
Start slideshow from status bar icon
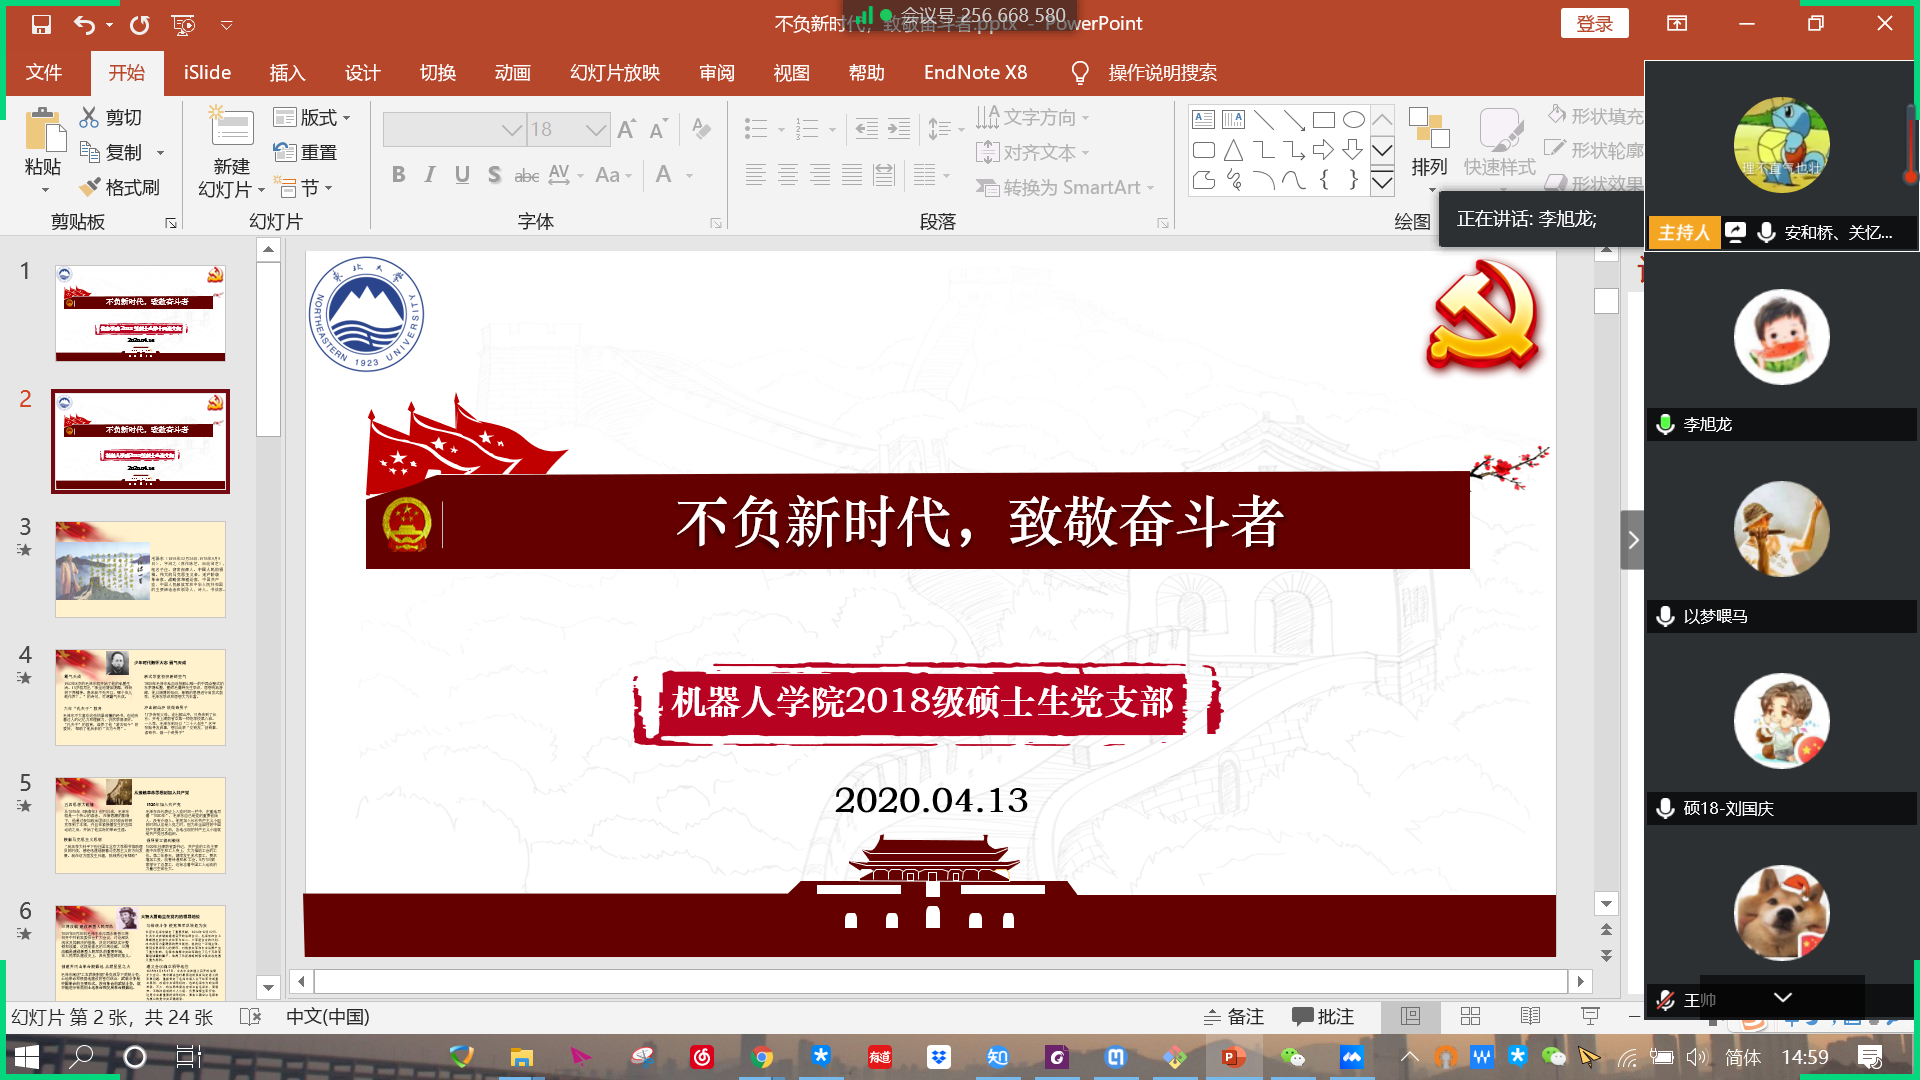(1590, 1016)
